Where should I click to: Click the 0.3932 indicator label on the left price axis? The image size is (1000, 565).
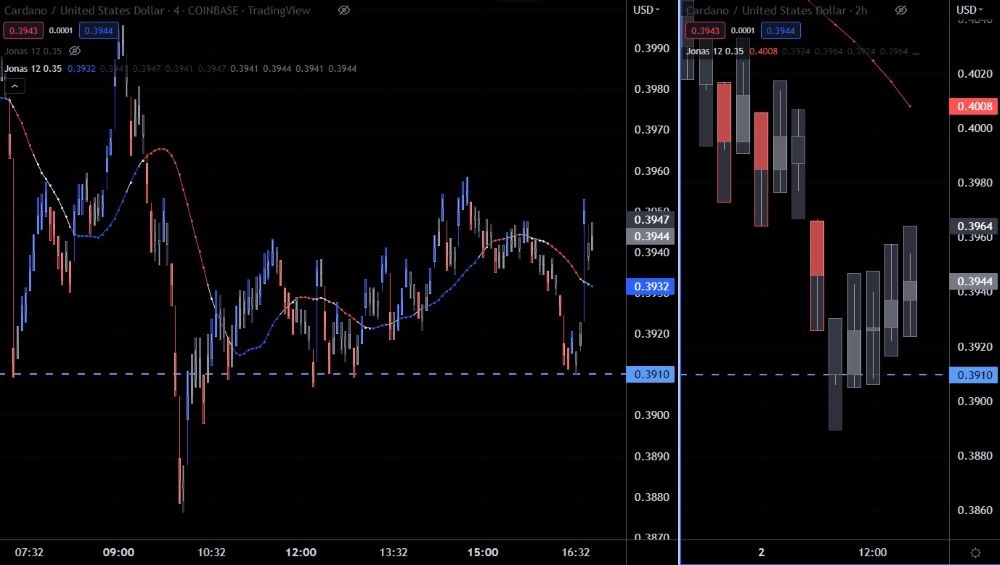[x=651, y=286]
